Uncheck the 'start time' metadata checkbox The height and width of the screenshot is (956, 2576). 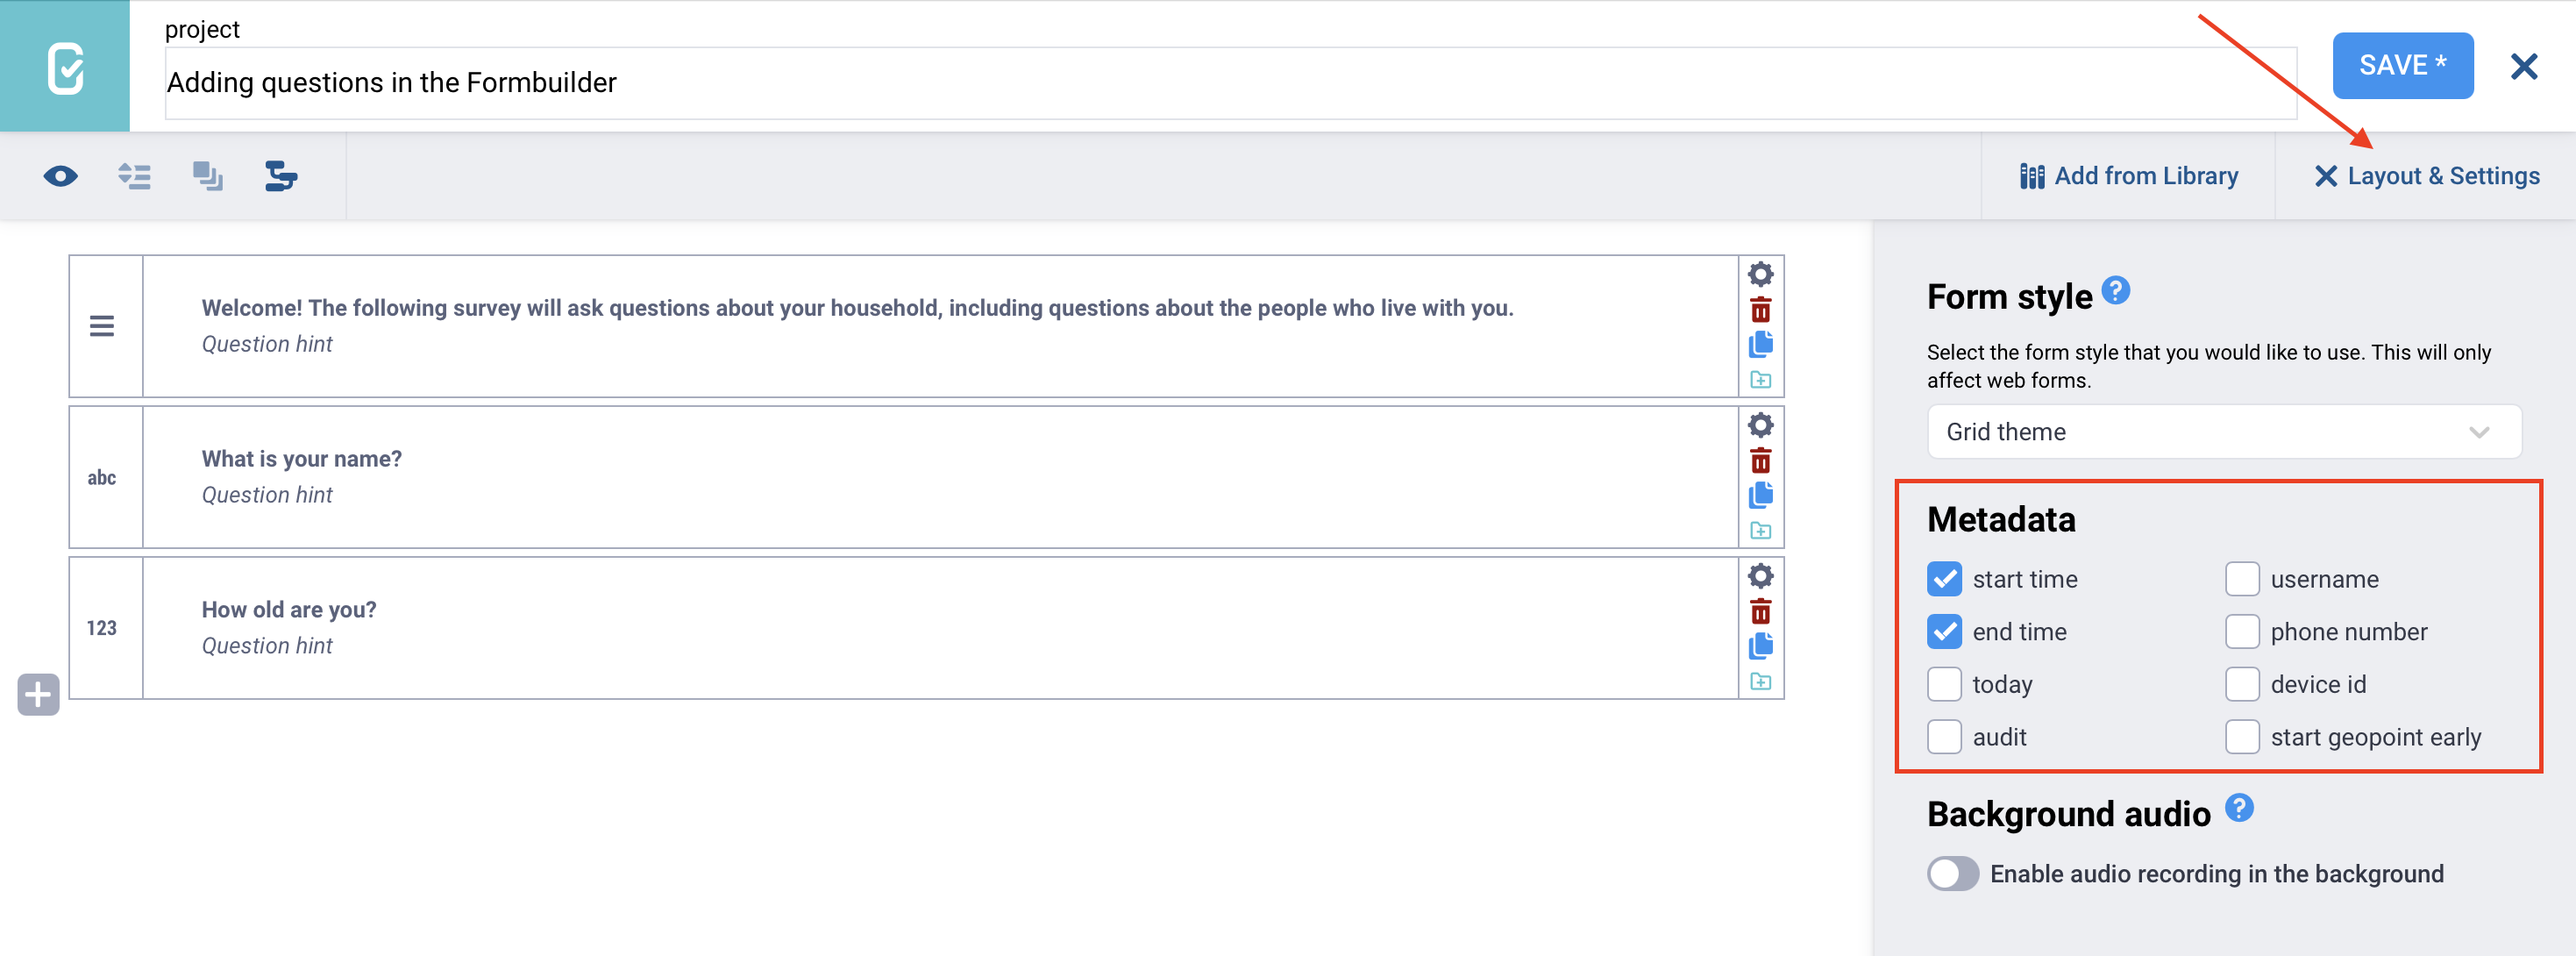click(1944, 579)
